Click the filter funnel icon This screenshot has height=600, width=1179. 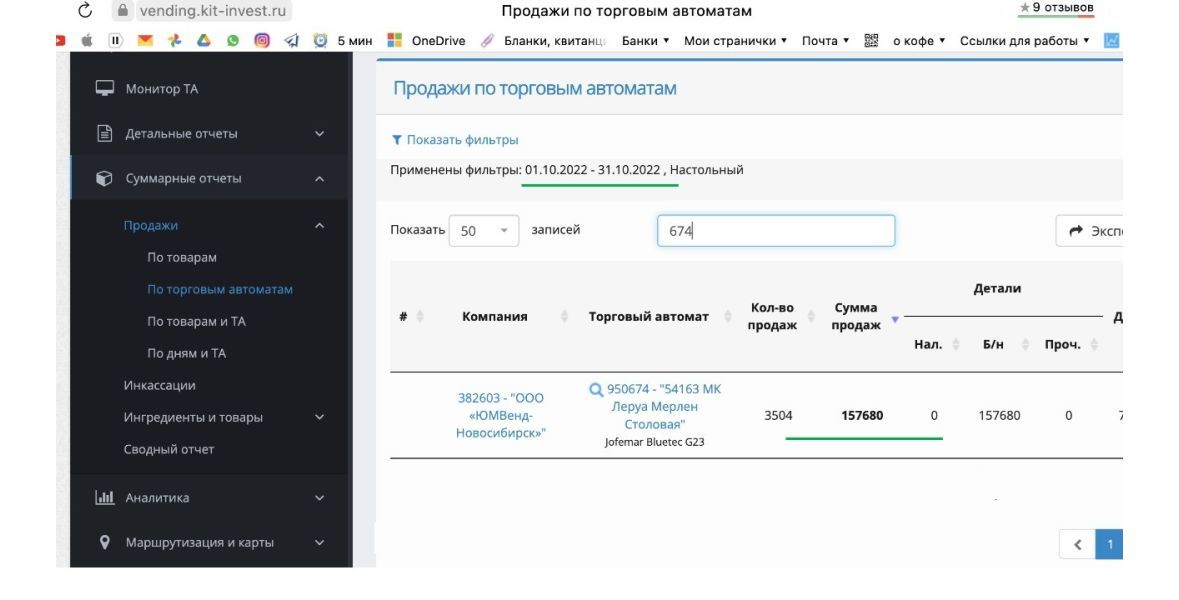pos(397,140)
